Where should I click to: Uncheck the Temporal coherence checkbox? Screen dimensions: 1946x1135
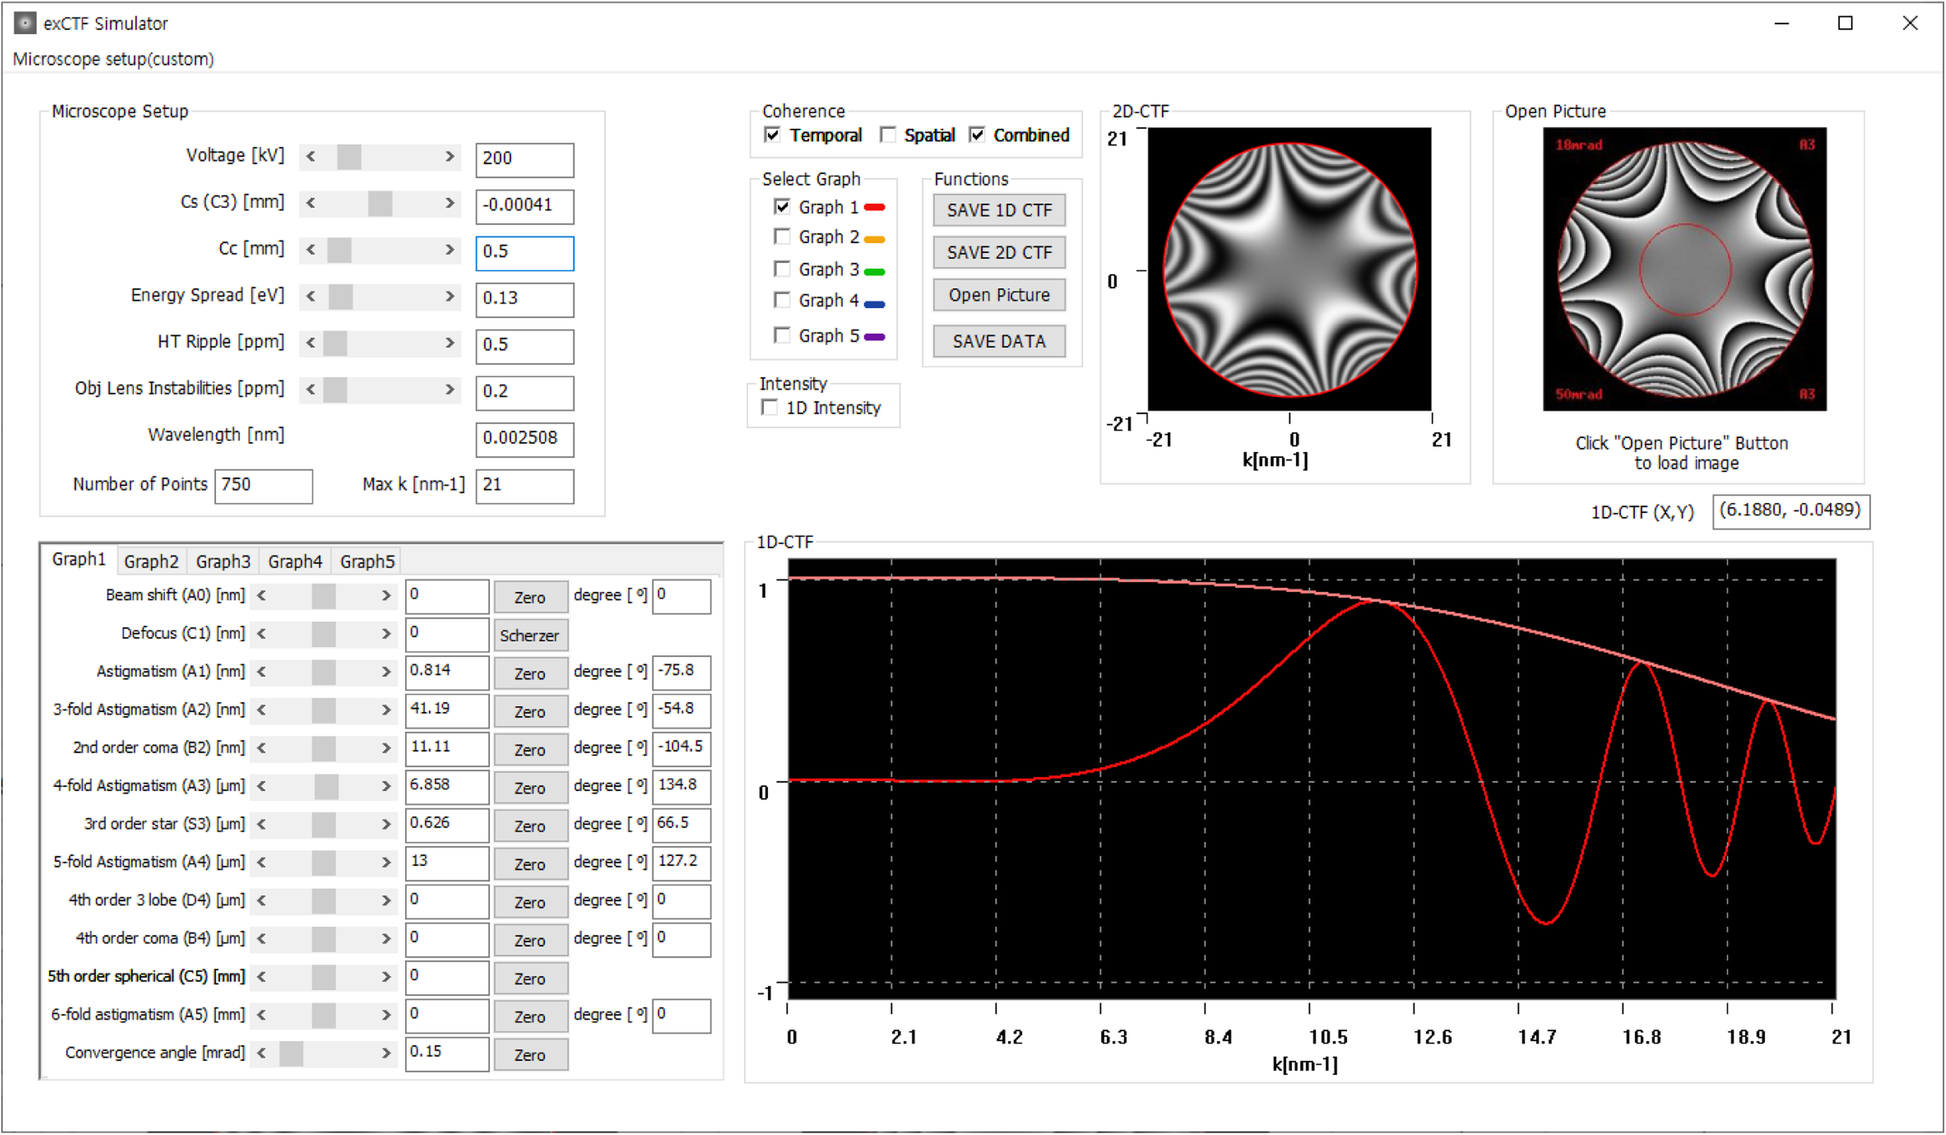(x=772, y=135)
